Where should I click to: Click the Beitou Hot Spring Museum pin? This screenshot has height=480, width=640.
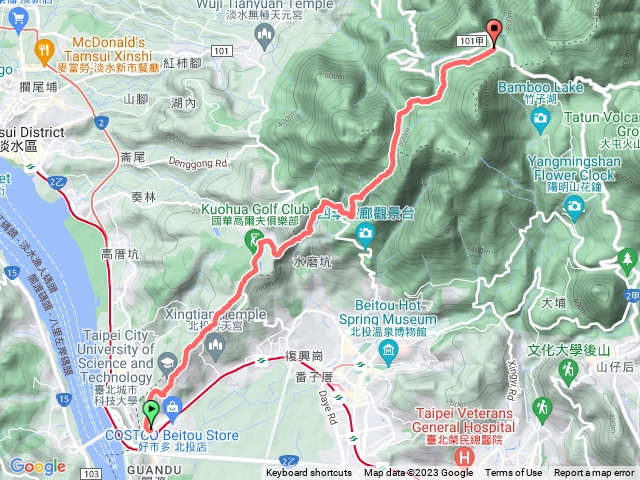pos(388,352)
